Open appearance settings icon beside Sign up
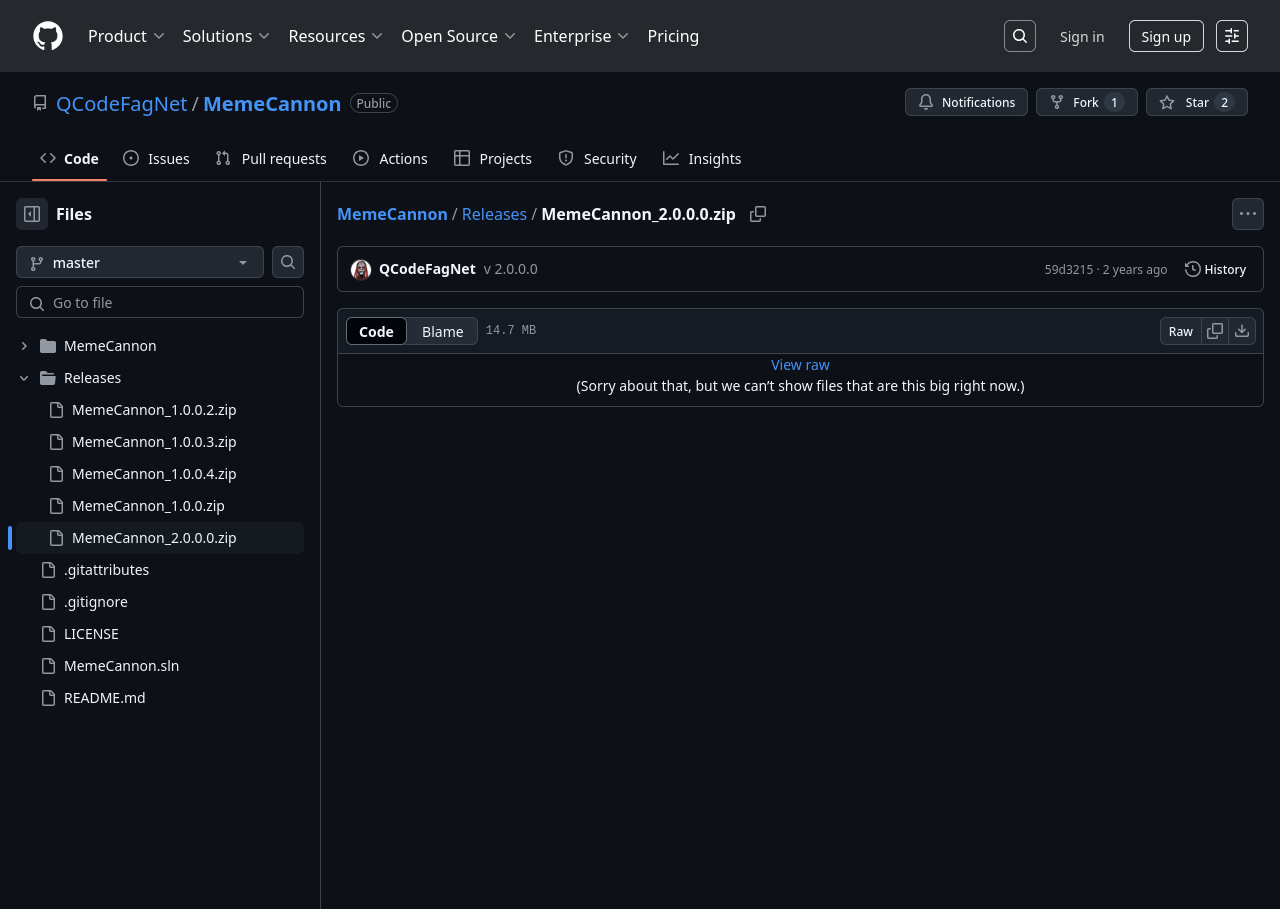The width and height of the screenshot is (1280, 909). pyautogui.click(x=1232, y=36)
